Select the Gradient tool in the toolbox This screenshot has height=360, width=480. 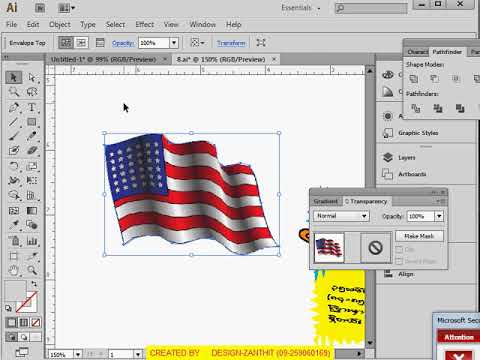pos(32,211)
